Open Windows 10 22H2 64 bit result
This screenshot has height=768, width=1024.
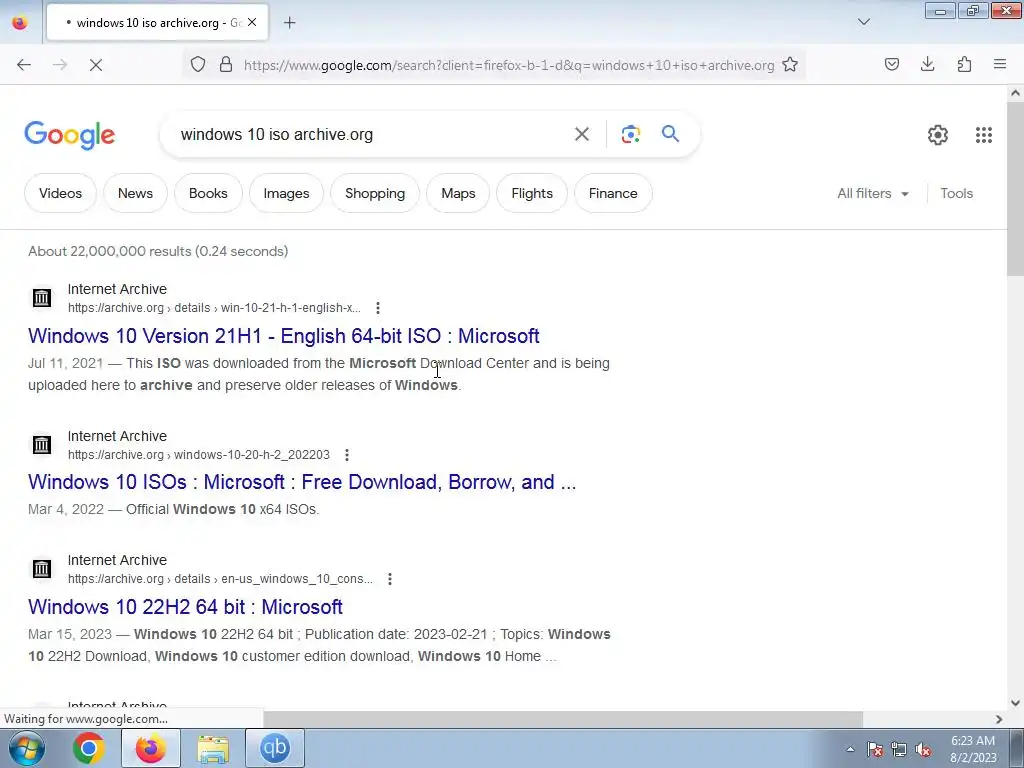185,607
